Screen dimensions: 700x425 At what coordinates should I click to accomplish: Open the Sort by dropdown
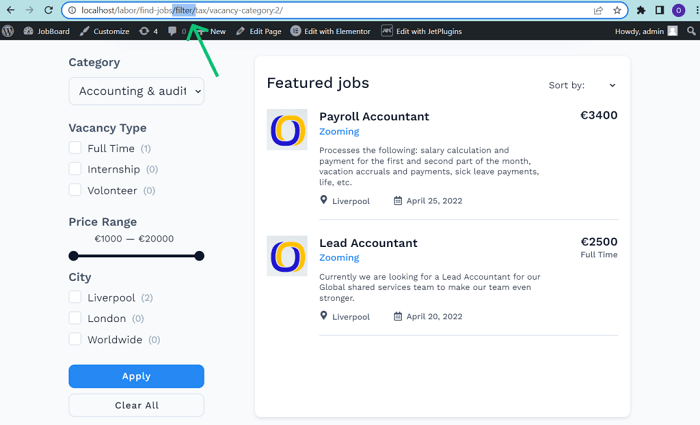583,86
